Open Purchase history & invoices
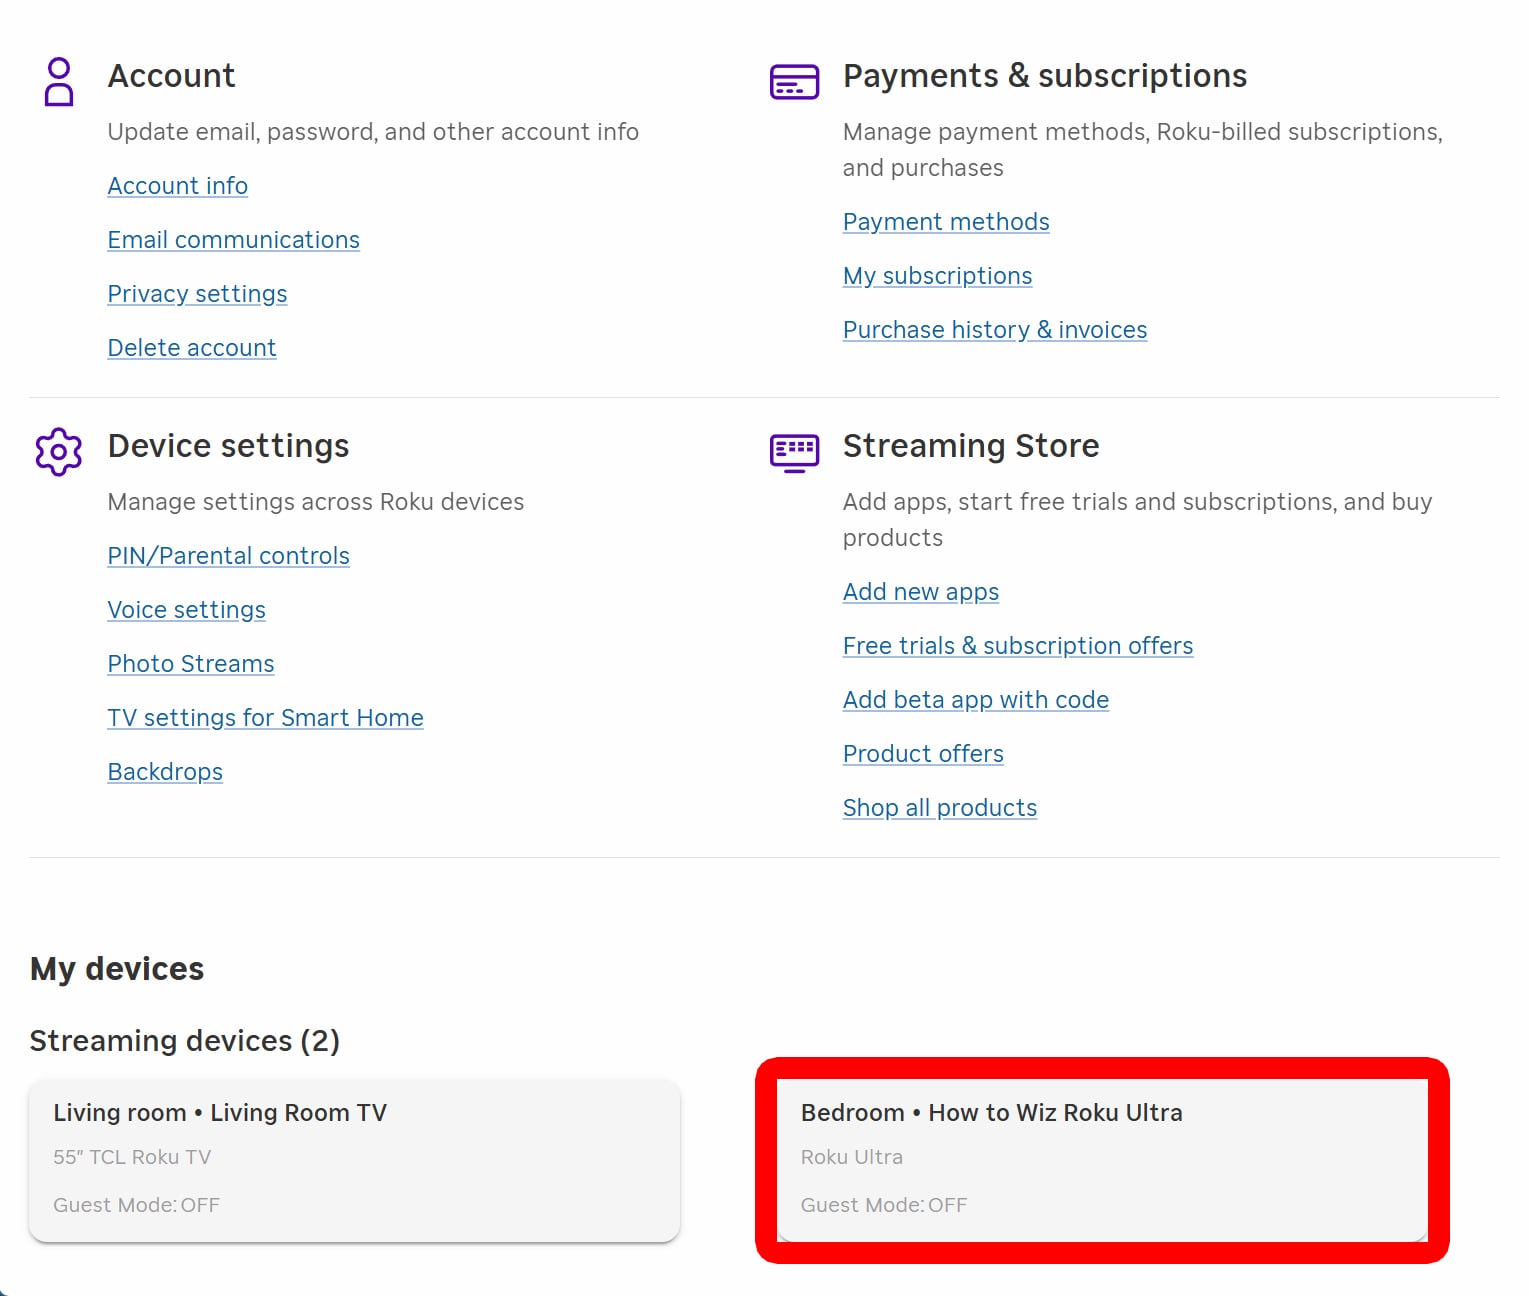Screen dimensions: 1529x1296 (x=995, y=330)
